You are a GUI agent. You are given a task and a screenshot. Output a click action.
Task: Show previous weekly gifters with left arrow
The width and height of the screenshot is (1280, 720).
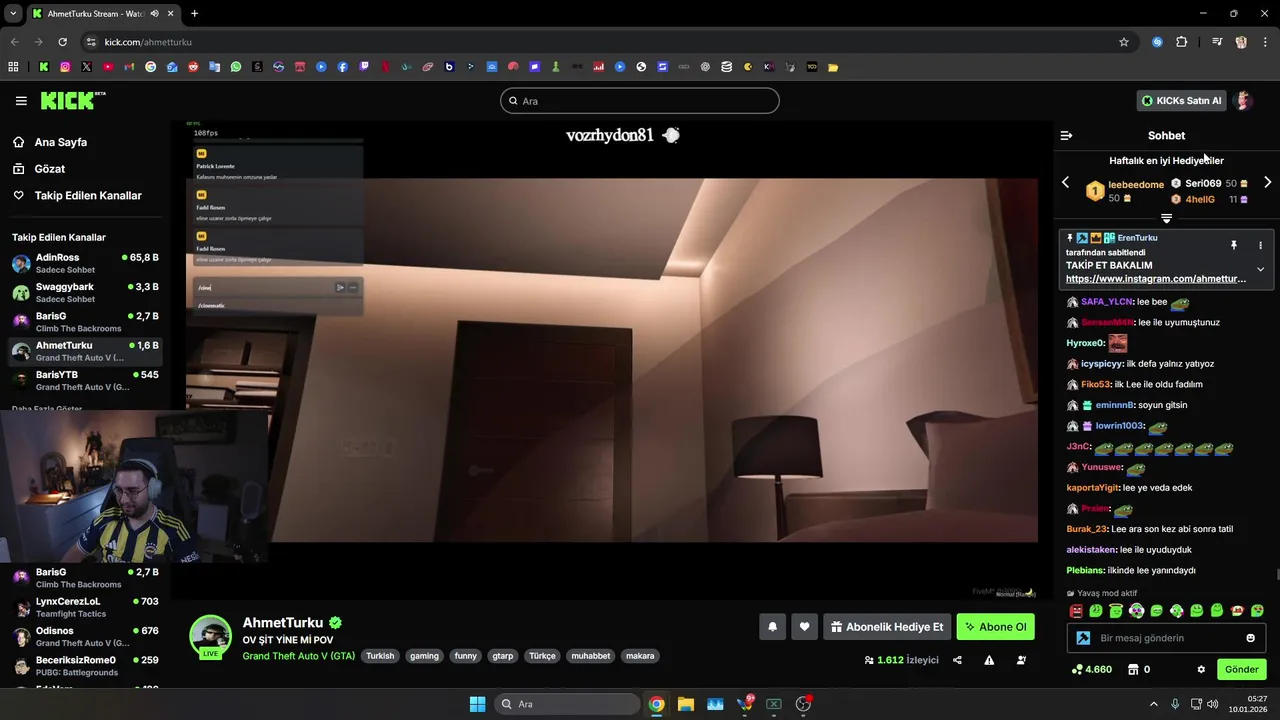click(x=1065, y=182)
